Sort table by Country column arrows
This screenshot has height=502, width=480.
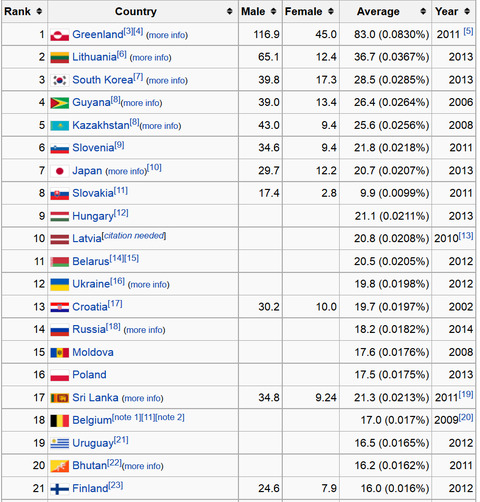click(x=229, y=11)
